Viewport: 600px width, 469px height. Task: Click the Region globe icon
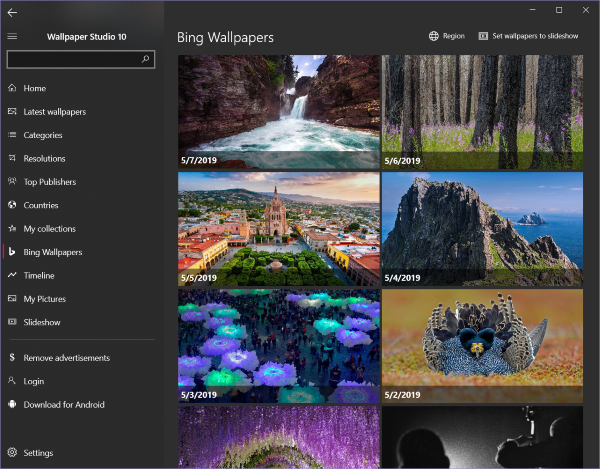pyautogui.click(x=434, y=36)
